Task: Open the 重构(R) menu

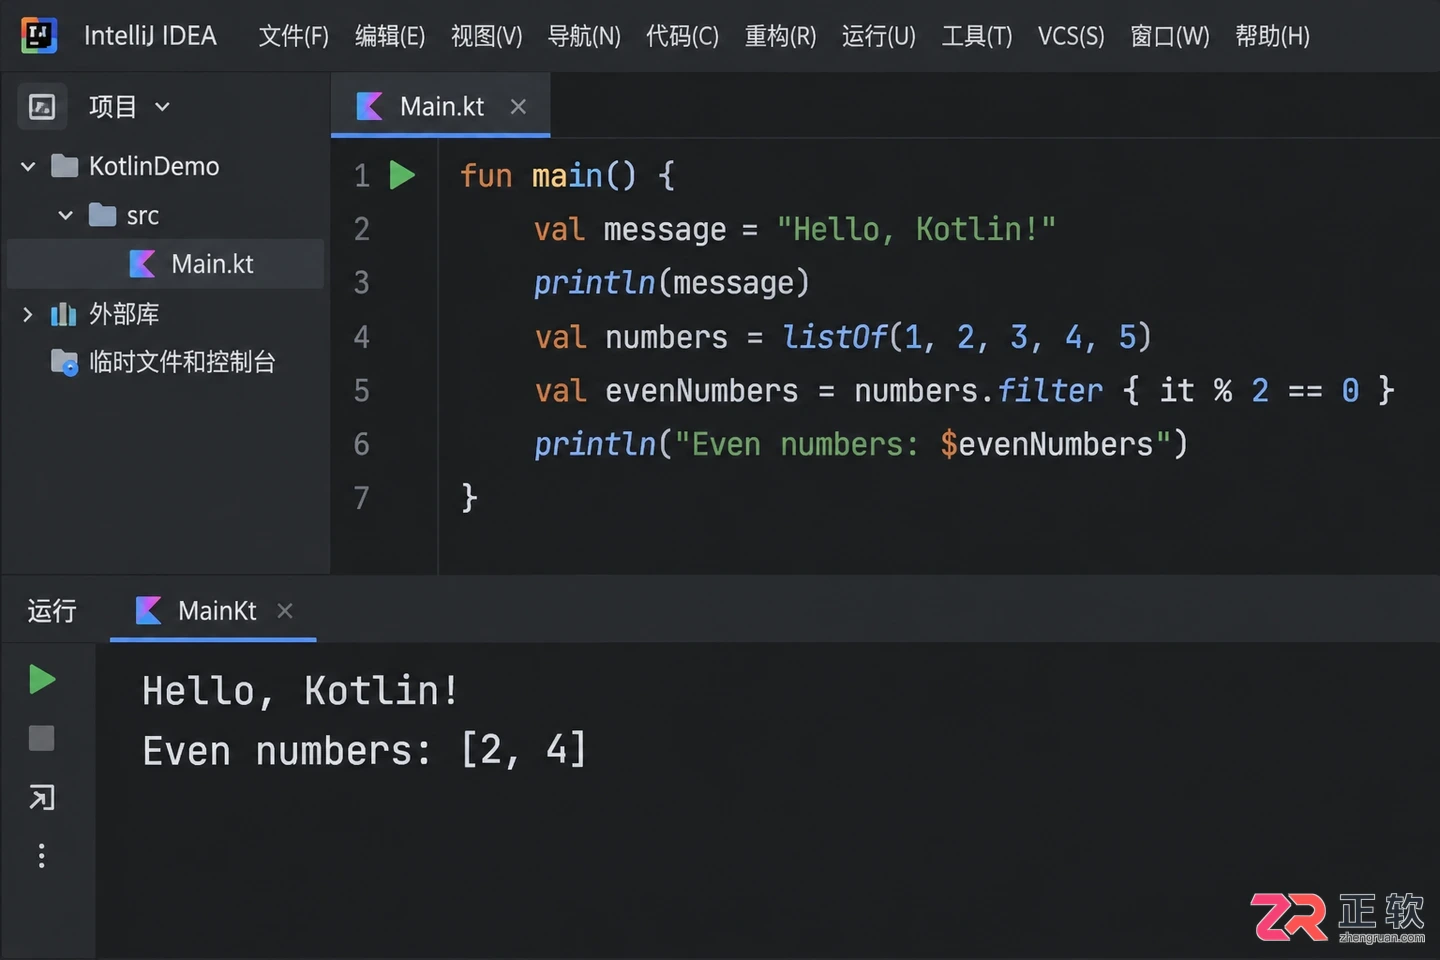Action: pos(780,37)
